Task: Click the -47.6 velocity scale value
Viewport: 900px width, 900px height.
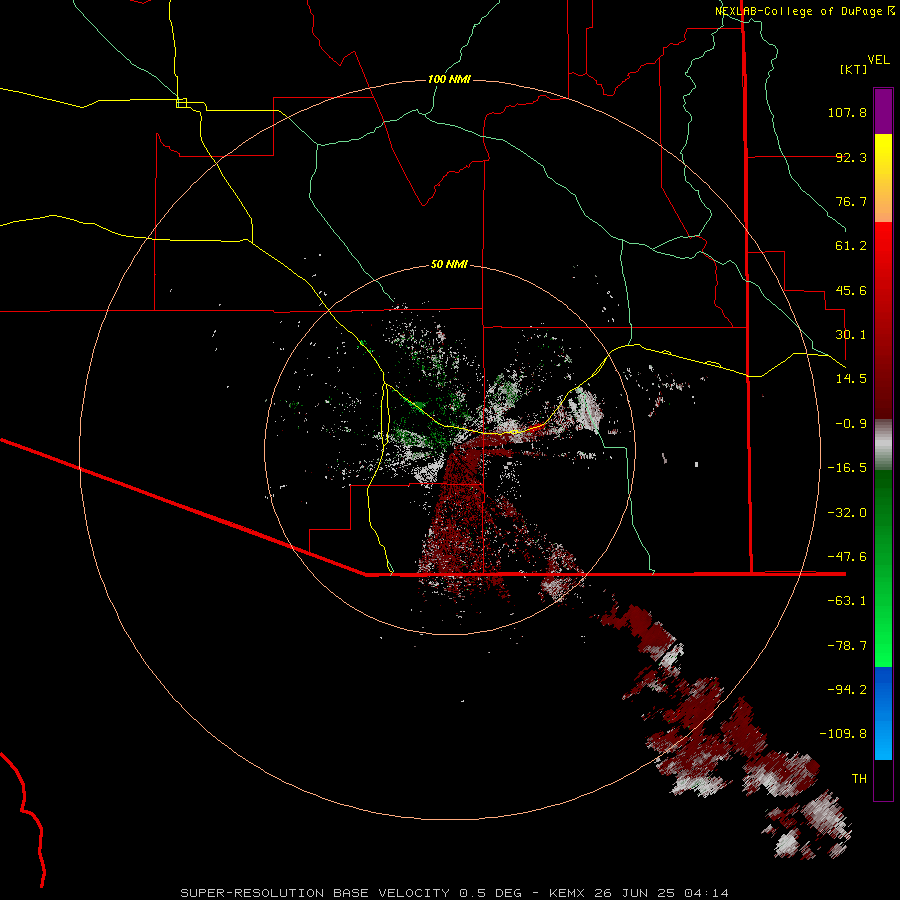Action: (847, 557)
